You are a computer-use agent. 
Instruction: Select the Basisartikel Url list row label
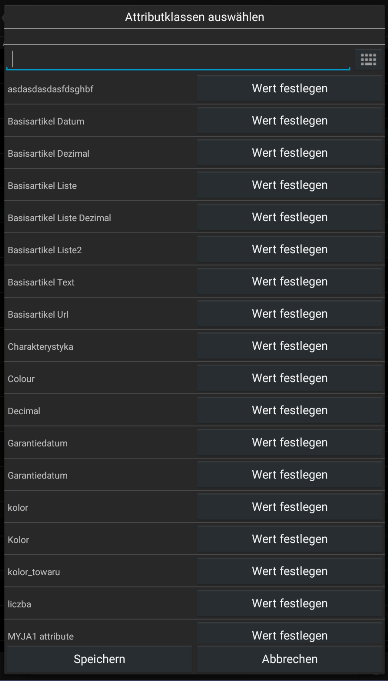tap(38, 314)
